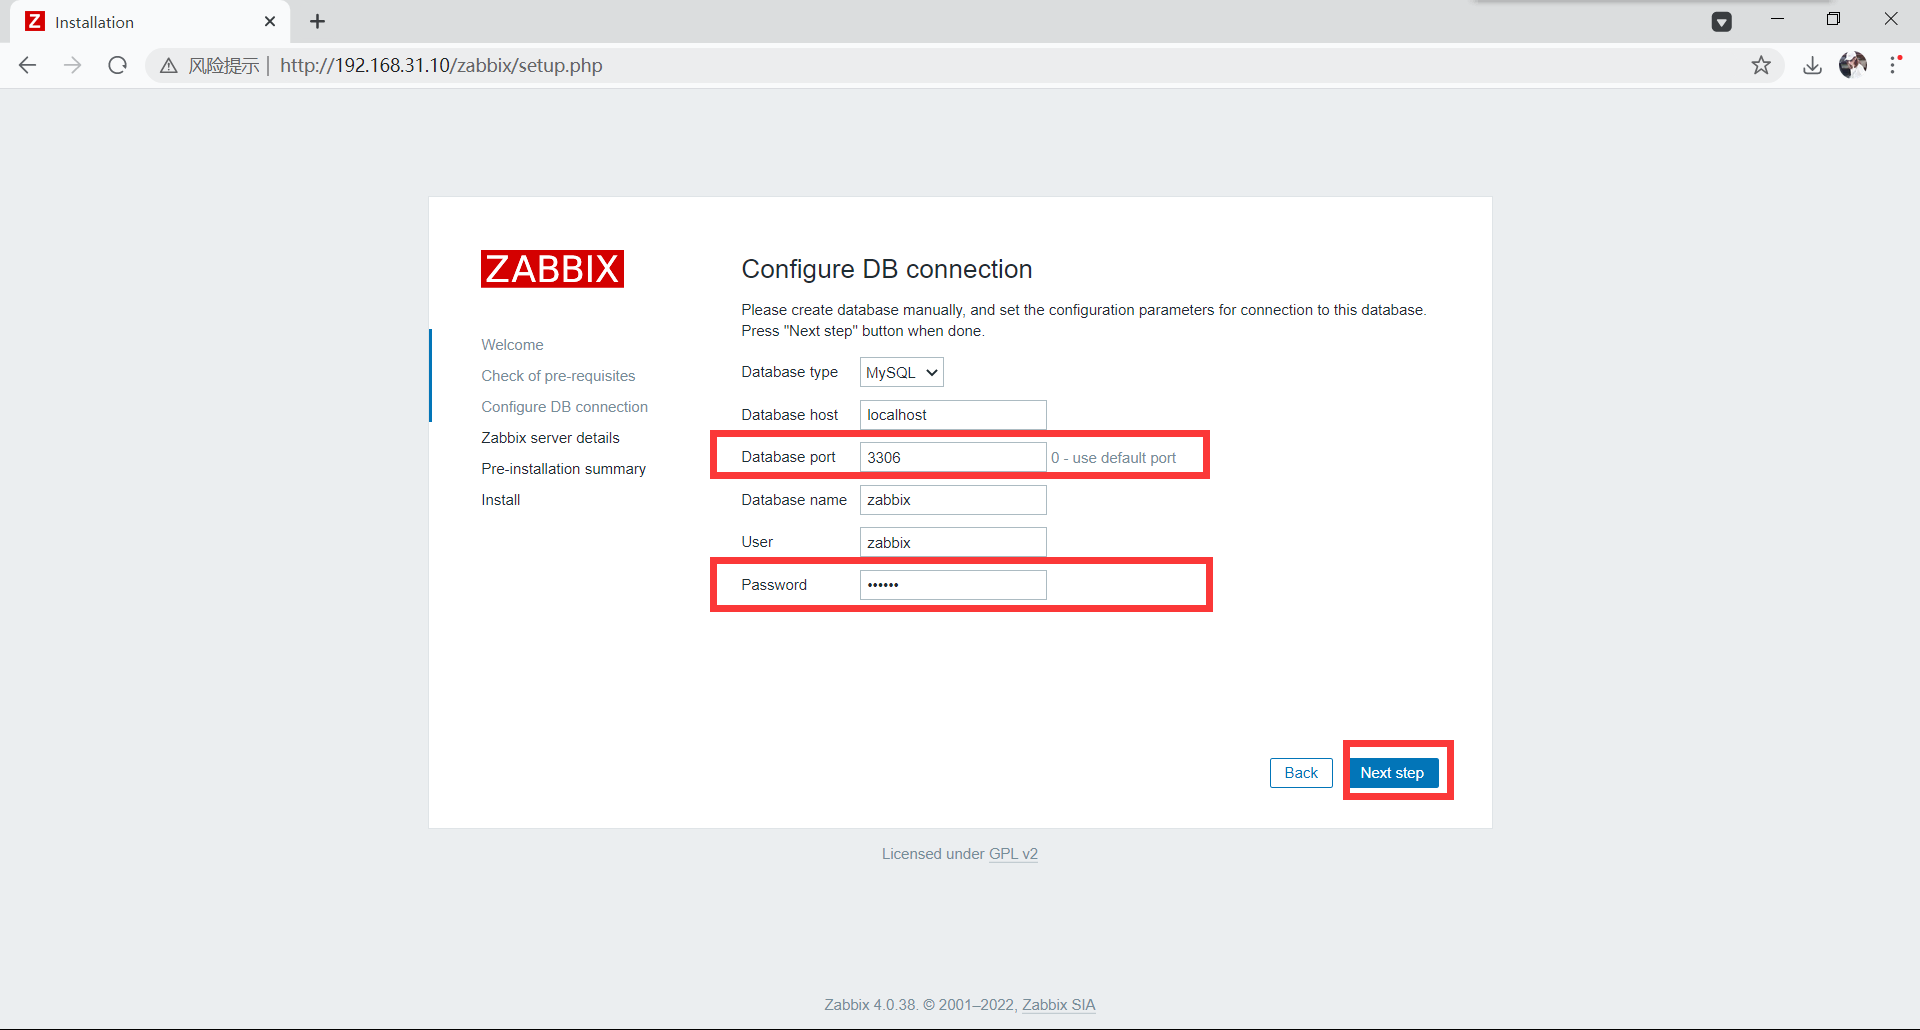Viewport: 1920px width, 1030px height.
Task: Click the browser back arrow
Action: click(x=28, y=65)
